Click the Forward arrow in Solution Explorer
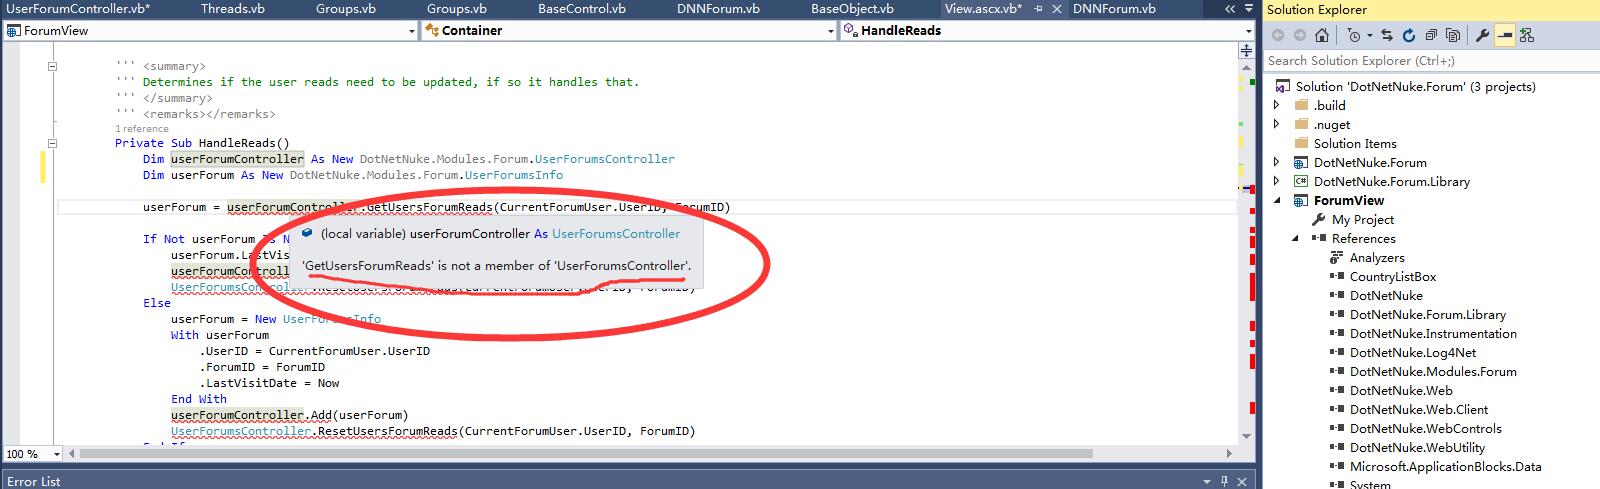This screenshot has width=1600, height=489. point(1300,35)
